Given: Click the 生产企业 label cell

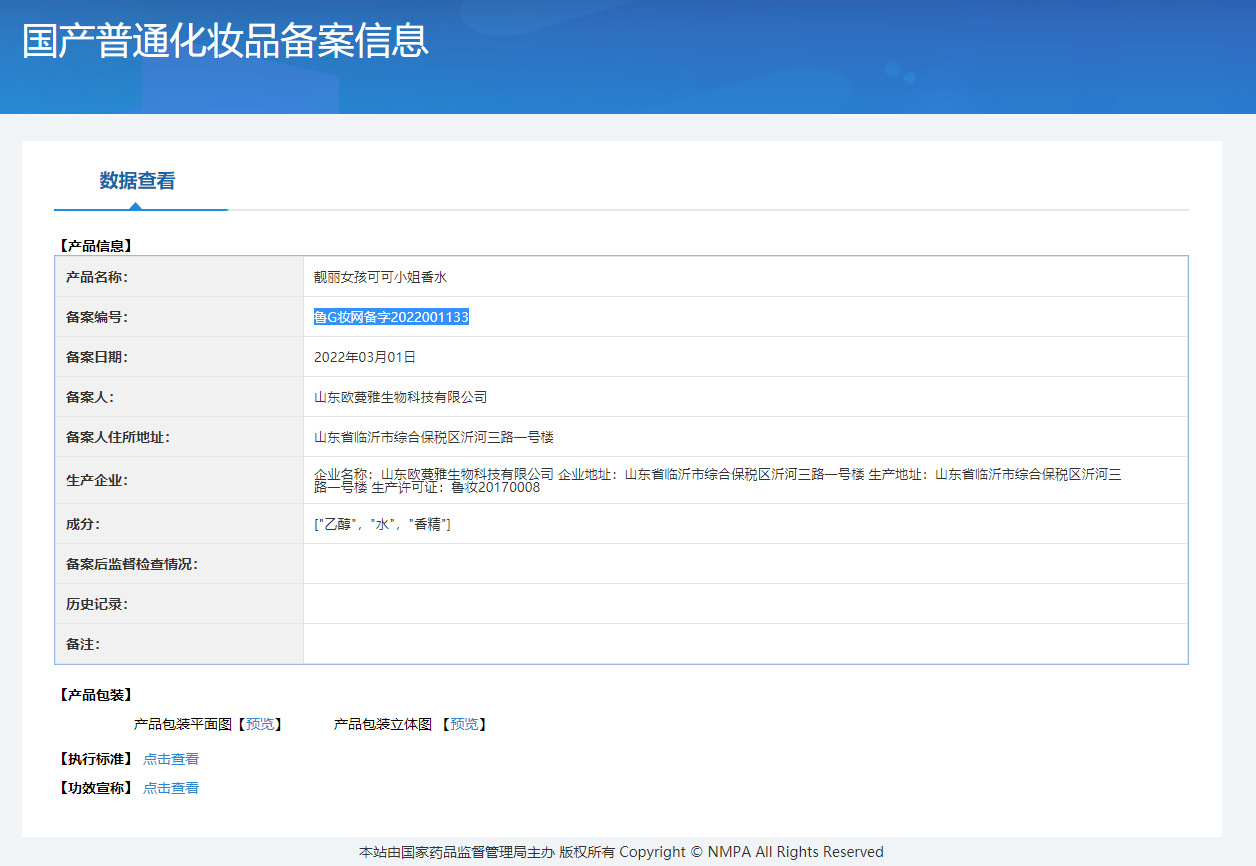Looking at the screenshot, I should (179, 480).
